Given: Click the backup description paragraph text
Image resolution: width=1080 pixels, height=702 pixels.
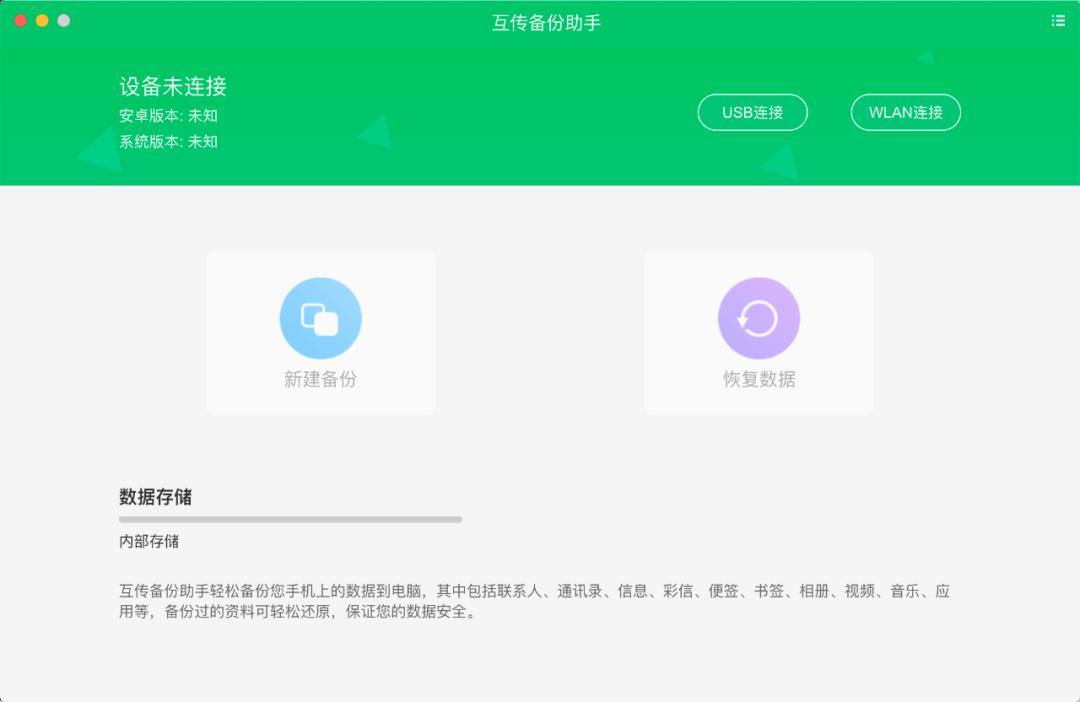Looking at the screenshot, I should point(533,602).
